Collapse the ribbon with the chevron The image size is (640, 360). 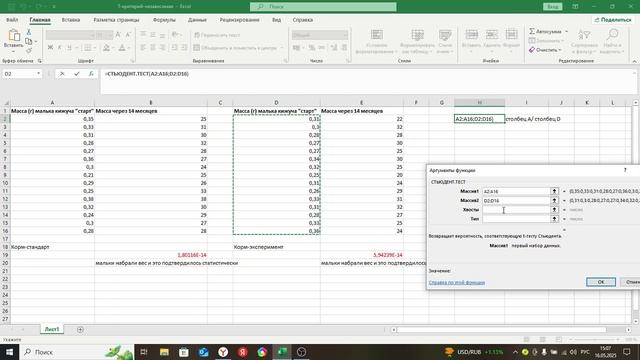click(634, 61)
